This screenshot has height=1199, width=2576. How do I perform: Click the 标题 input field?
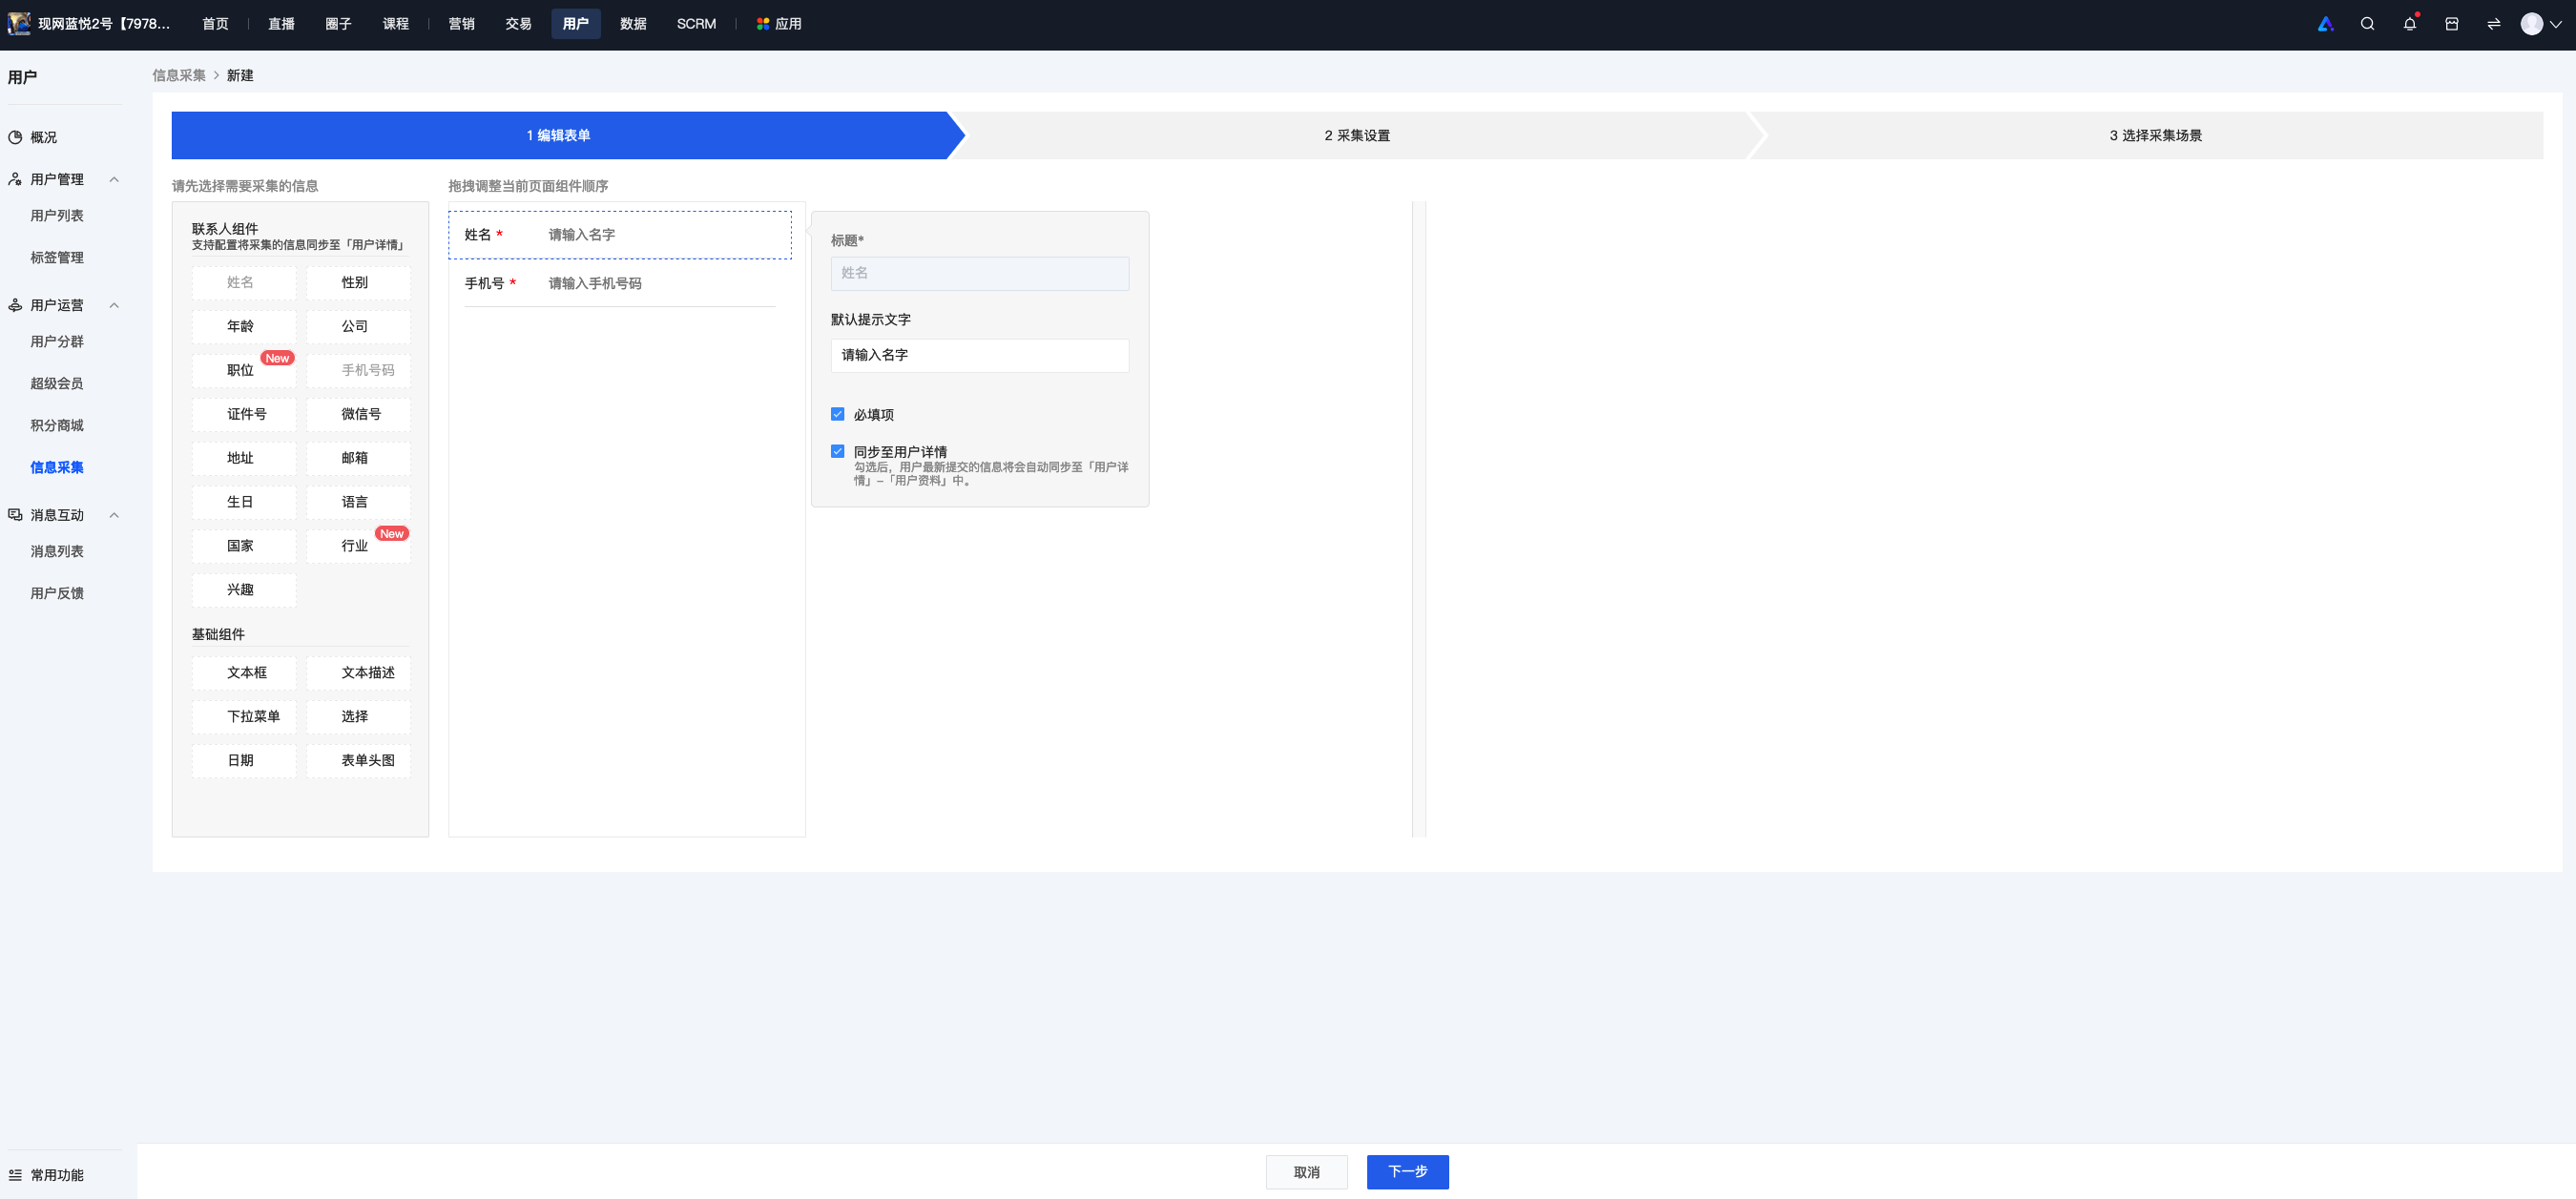pyautogui.click(x=980, y=273)
